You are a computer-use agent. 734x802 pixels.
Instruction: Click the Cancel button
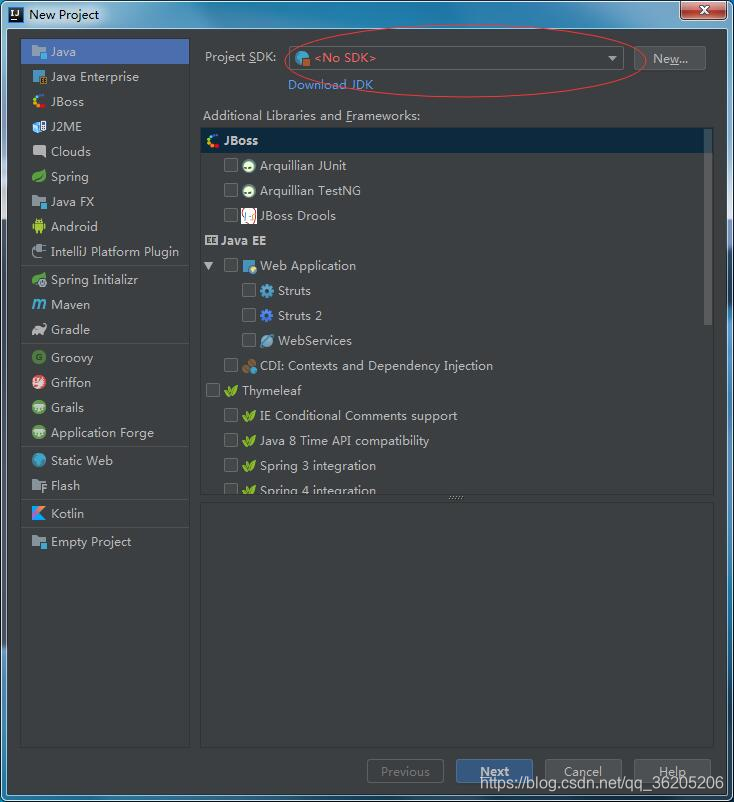583,771
